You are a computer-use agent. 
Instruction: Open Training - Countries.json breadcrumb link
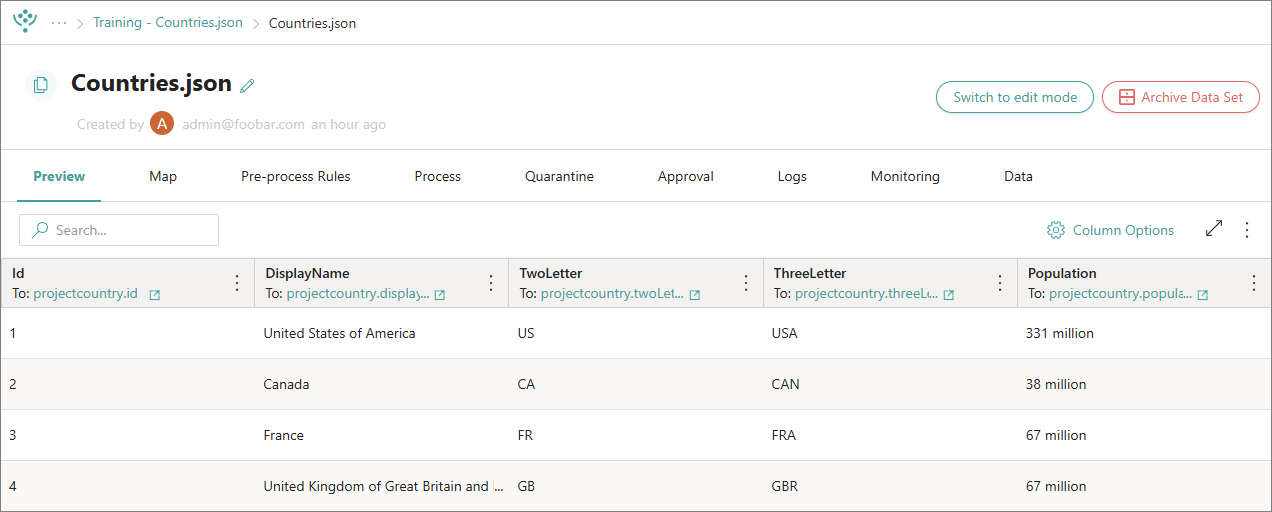point(168,23)
